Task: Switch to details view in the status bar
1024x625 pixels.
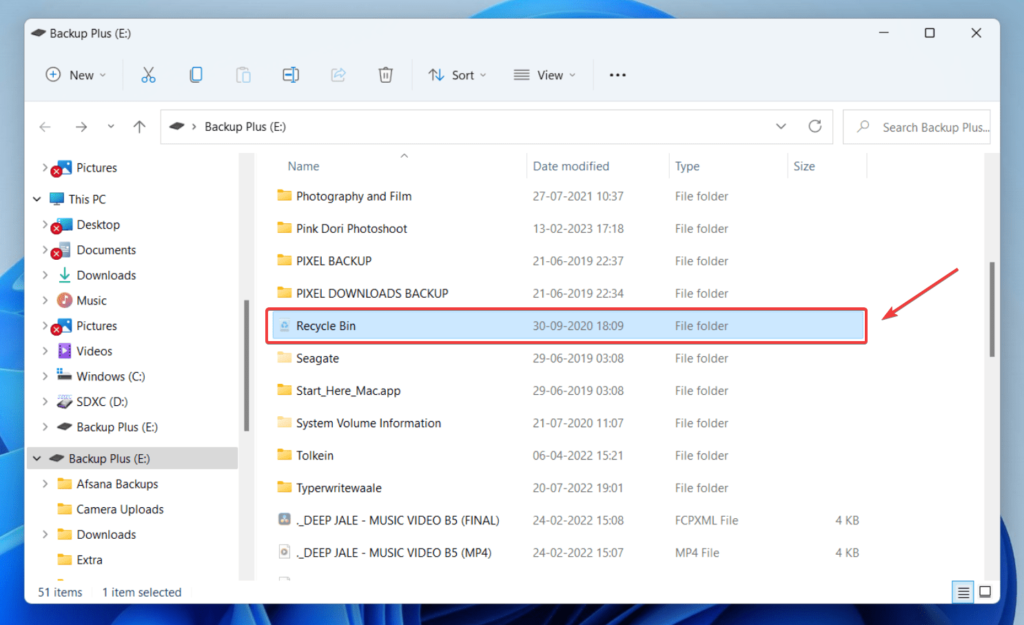Action: tap(962, 592)
